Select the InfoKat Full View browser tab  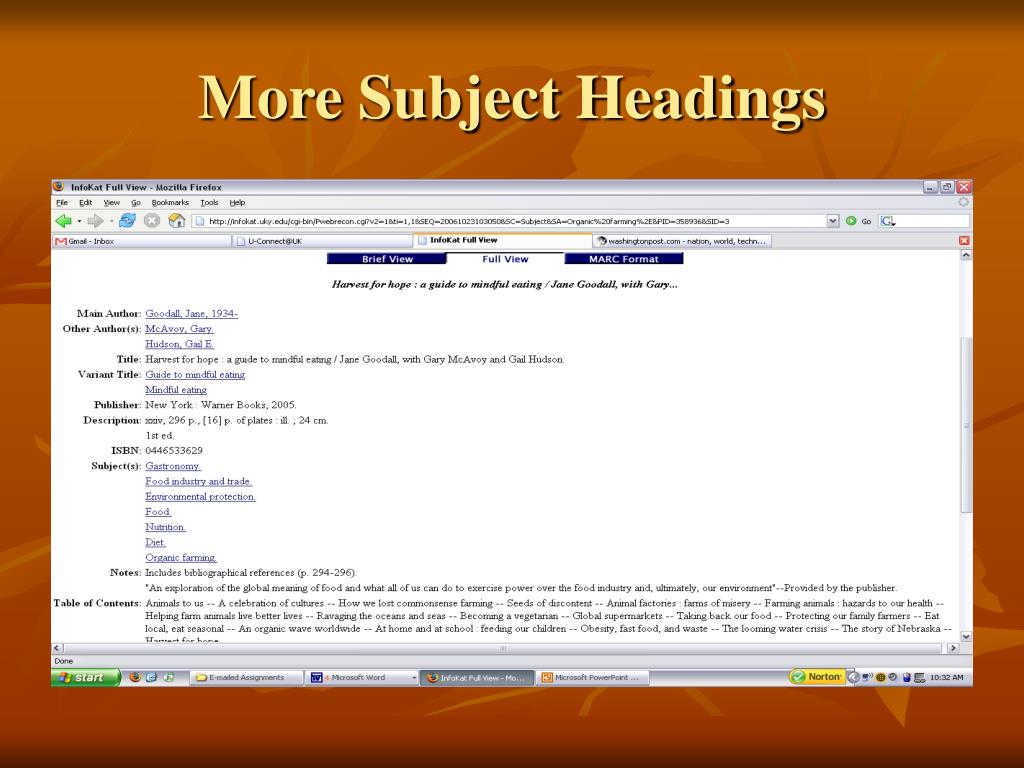tap(503, 240)
